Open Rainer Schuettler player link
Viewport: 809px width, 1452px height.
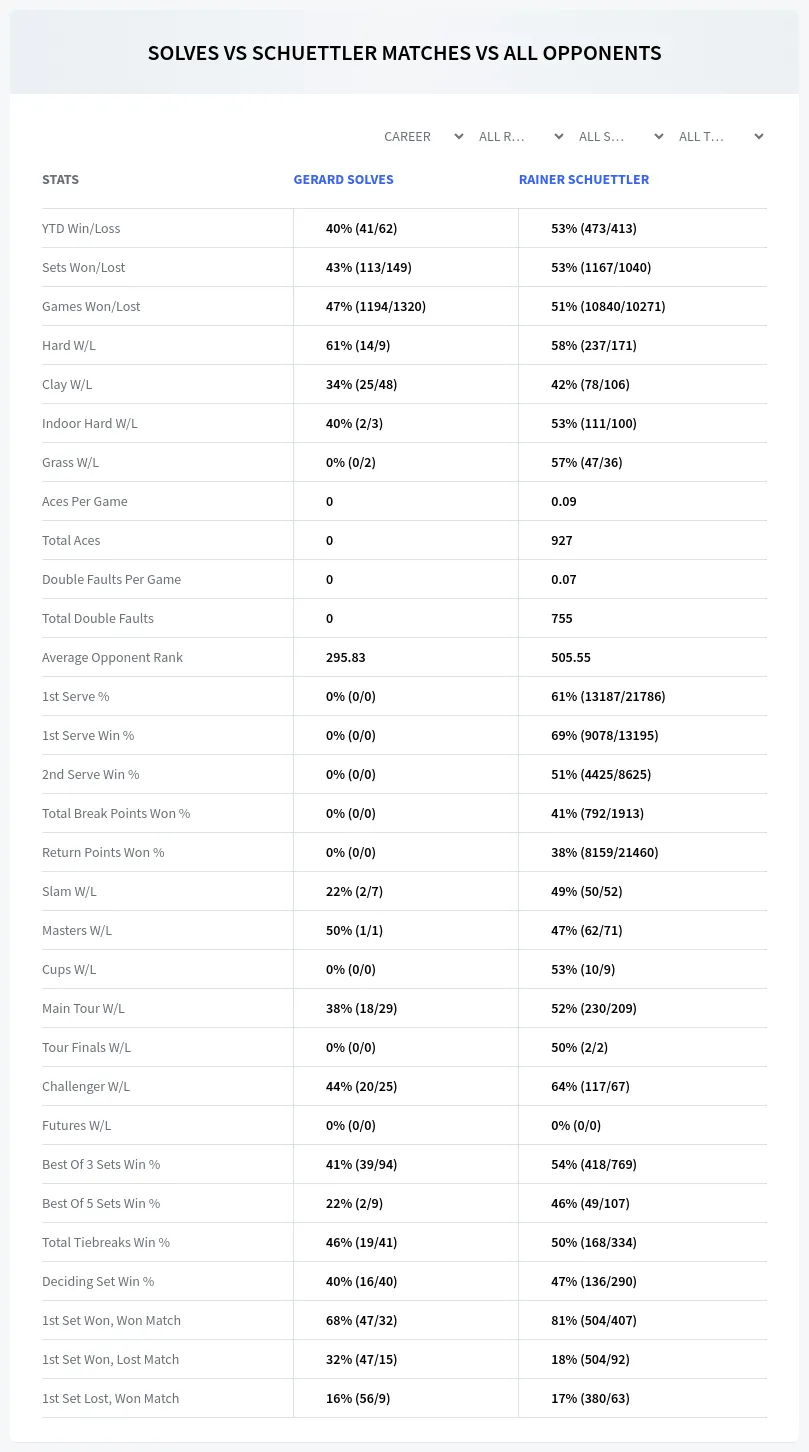(x=584, y=180)
